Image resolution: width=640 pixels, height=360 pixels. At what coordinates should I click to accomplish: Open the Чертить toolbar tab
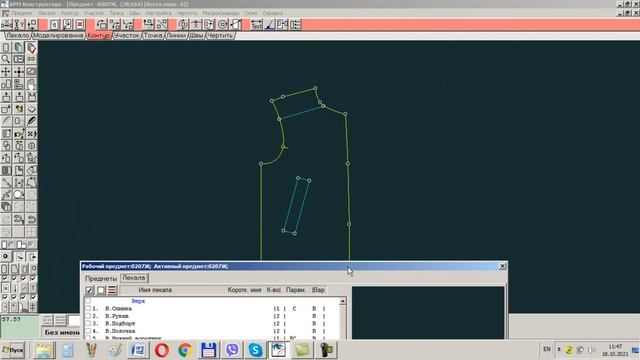[x=220, y=36]
